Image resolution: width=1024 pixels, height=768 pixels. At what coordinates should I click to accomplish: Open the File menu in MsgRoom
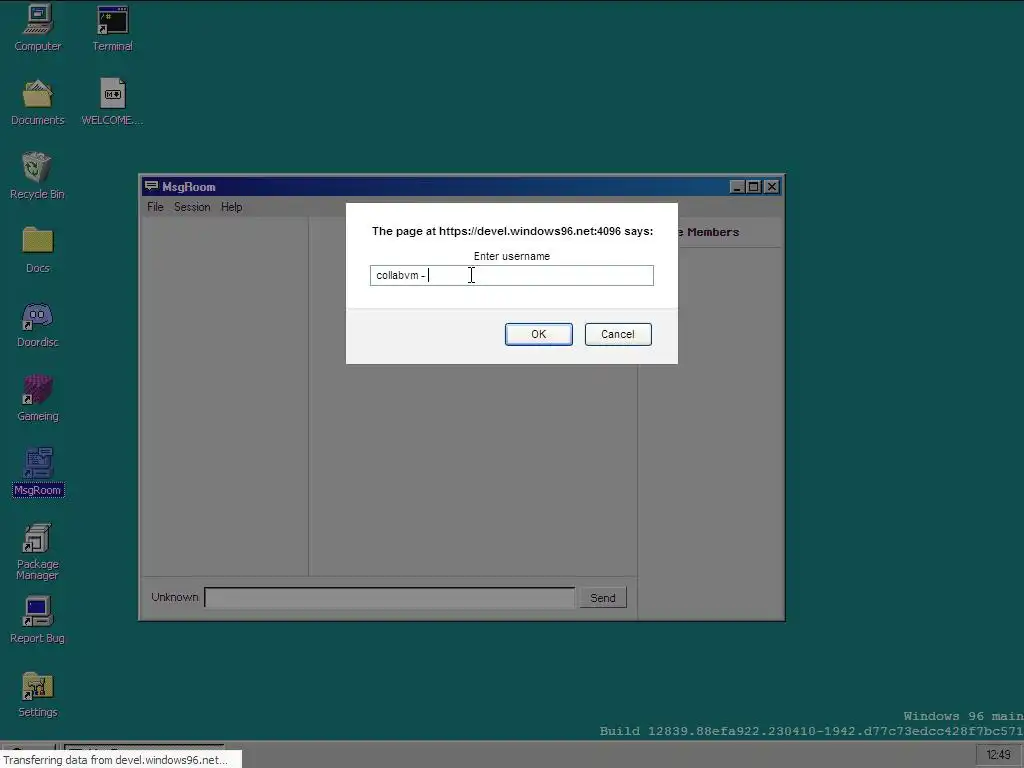[155, 207]
